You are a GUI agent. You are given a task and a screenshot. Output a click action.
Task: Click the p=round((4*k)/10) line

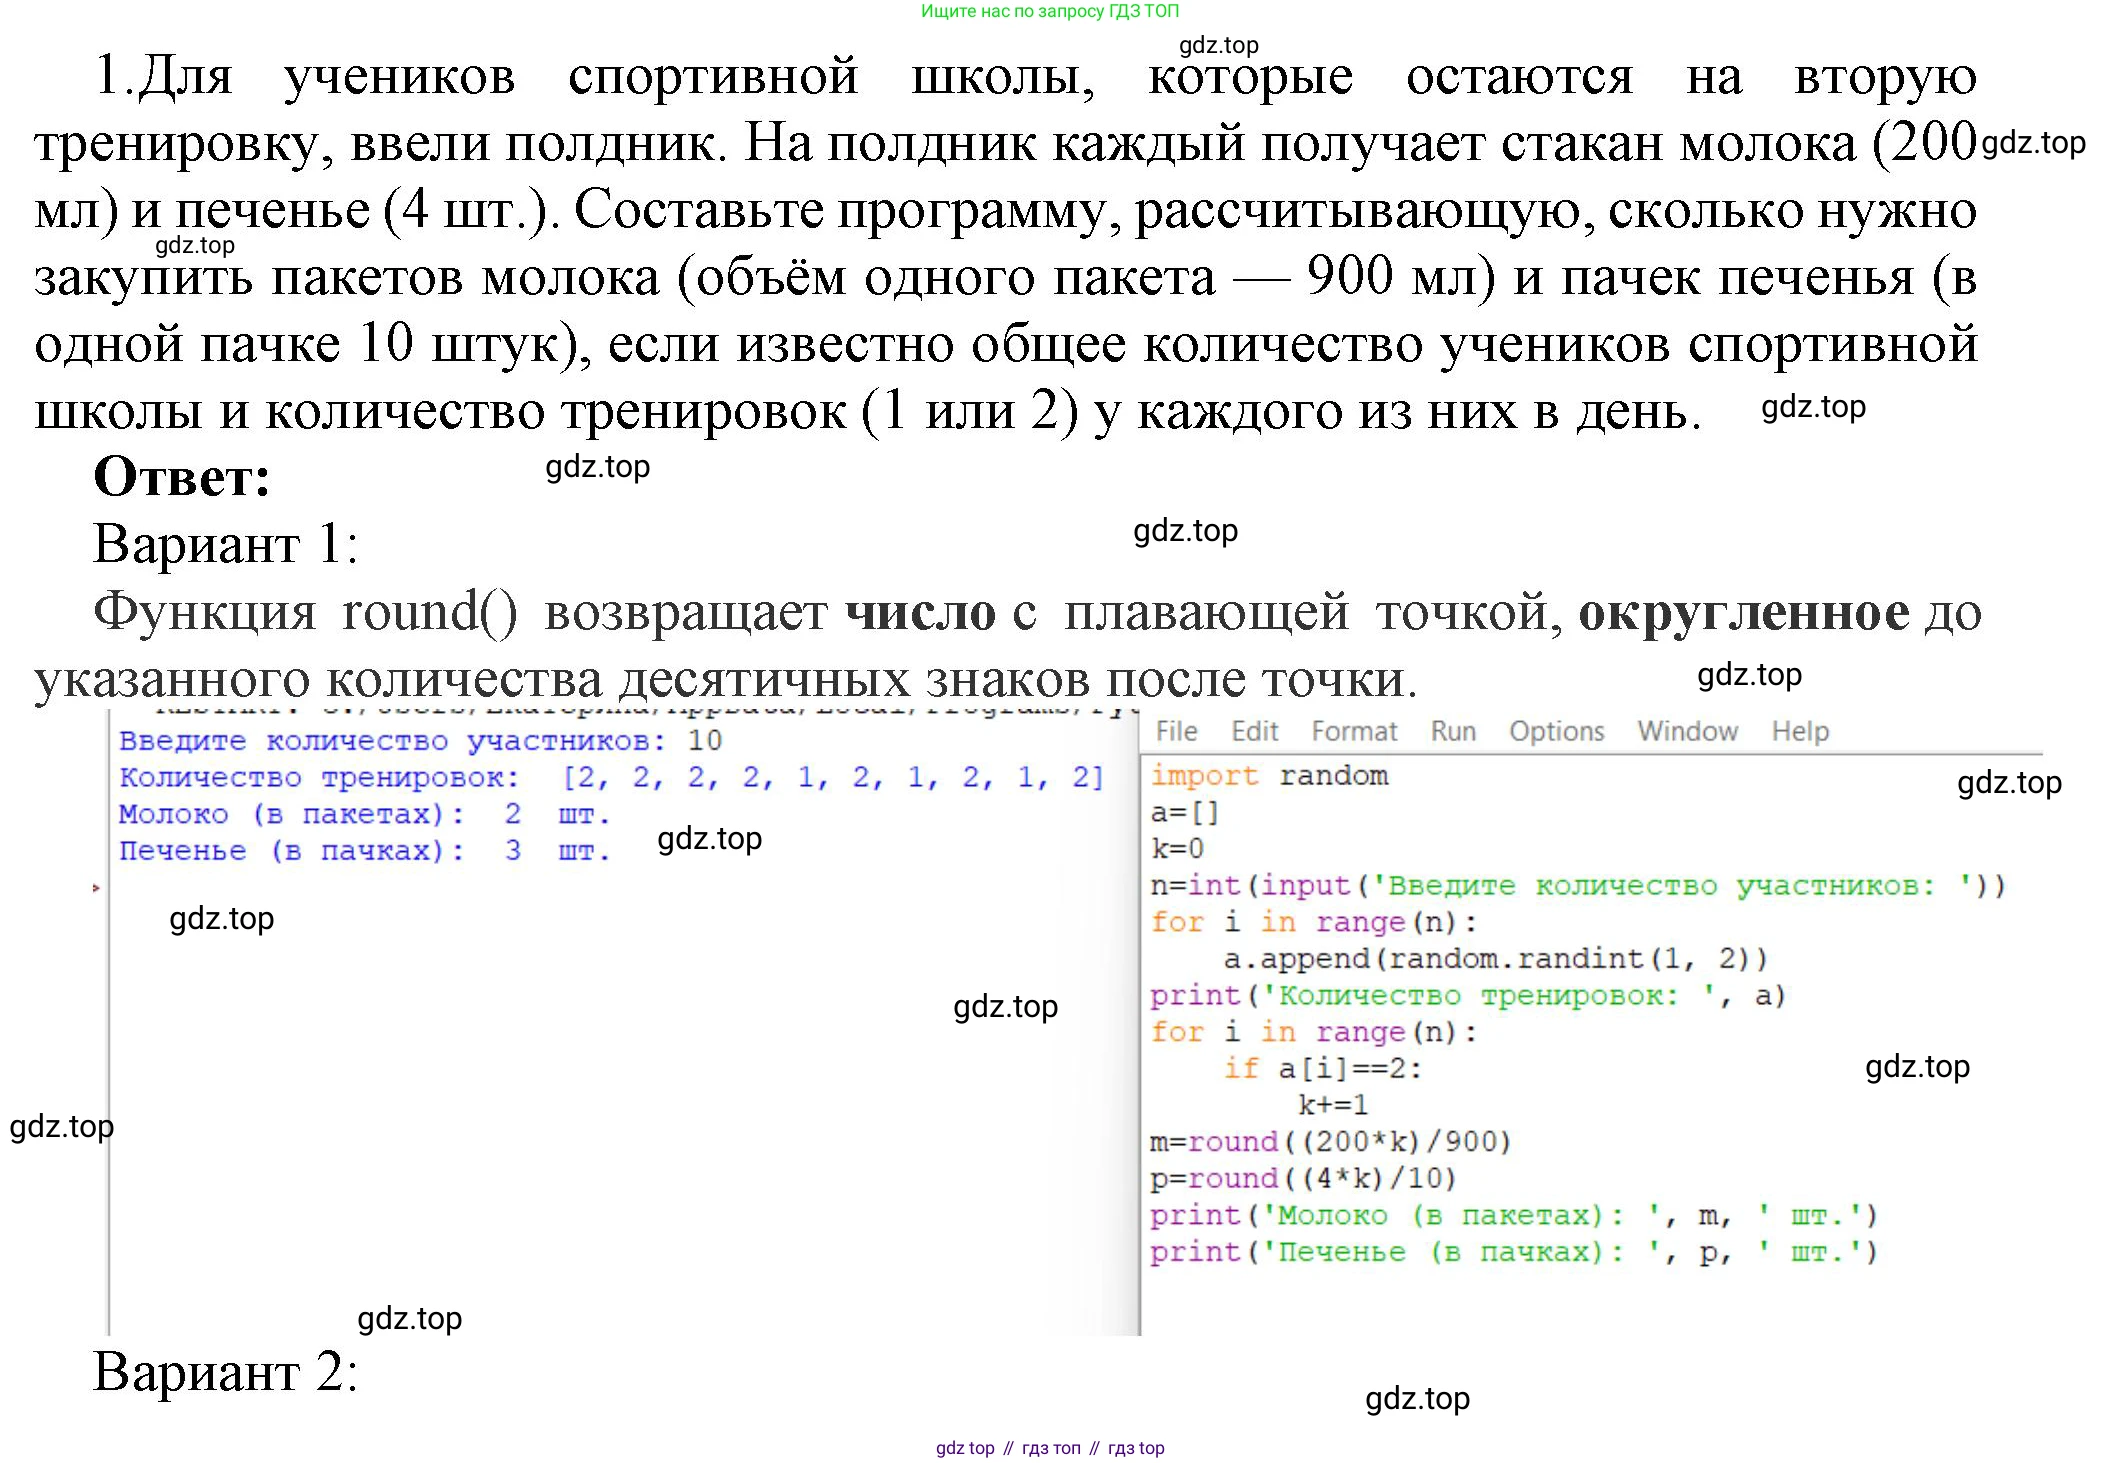point(1303,1178)
